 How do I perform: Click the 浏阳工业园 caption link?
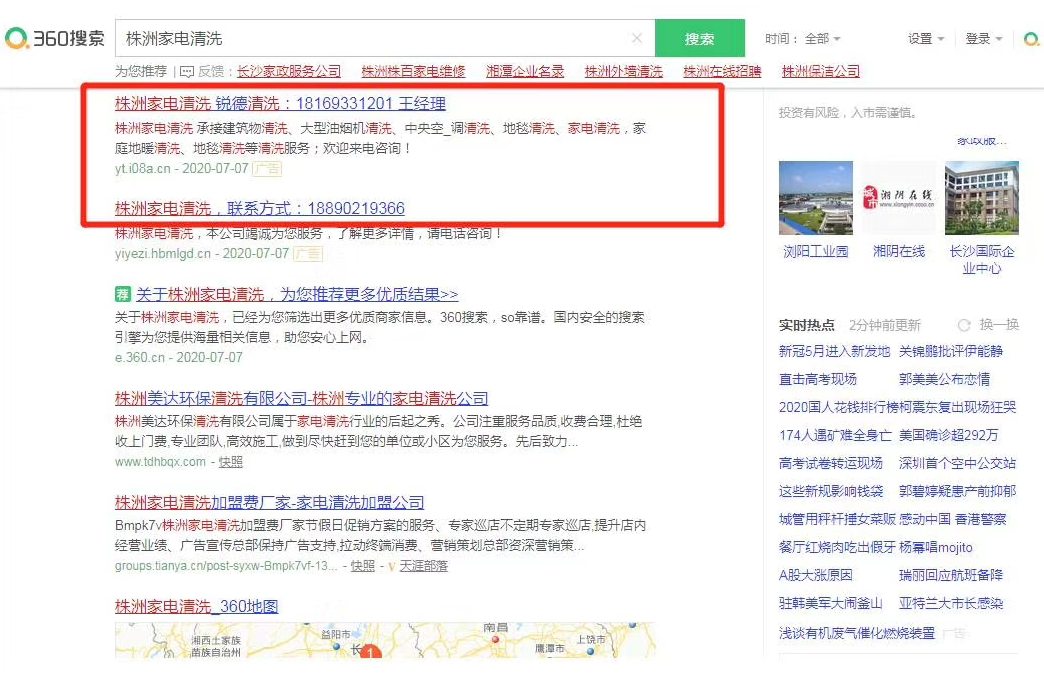click(x=816, y=251)
